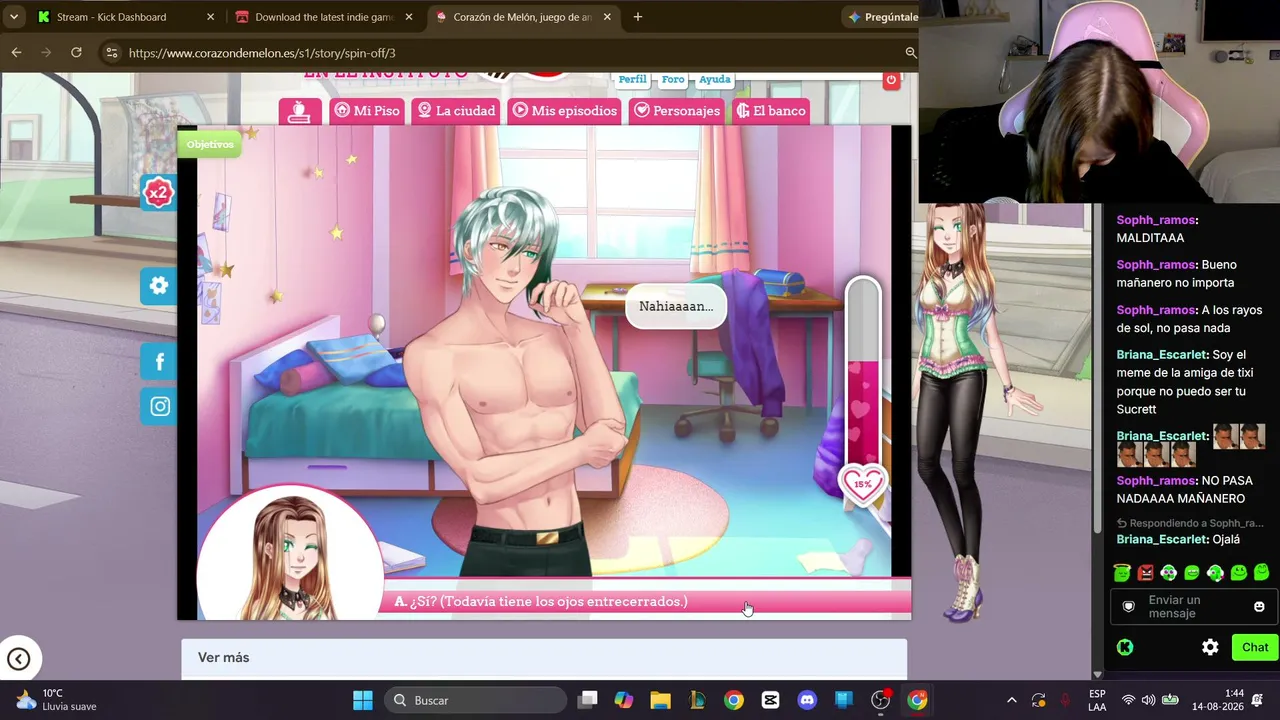
Task: Go back to the previous page
Action: [17, 52]
